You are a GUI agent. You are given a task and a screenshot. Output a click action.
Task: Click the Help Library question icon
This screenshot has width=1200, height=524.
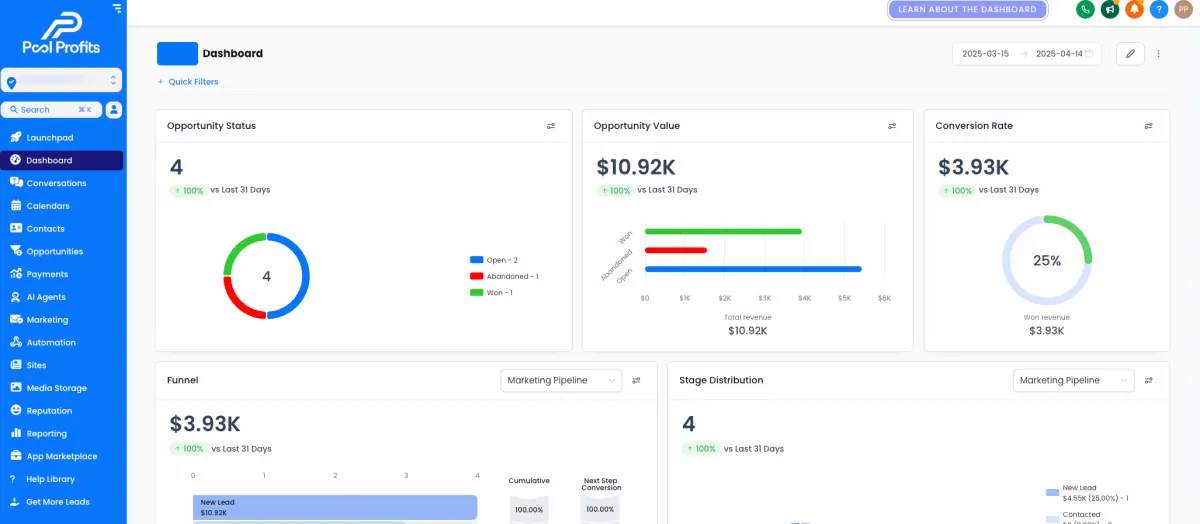(13, 479)
